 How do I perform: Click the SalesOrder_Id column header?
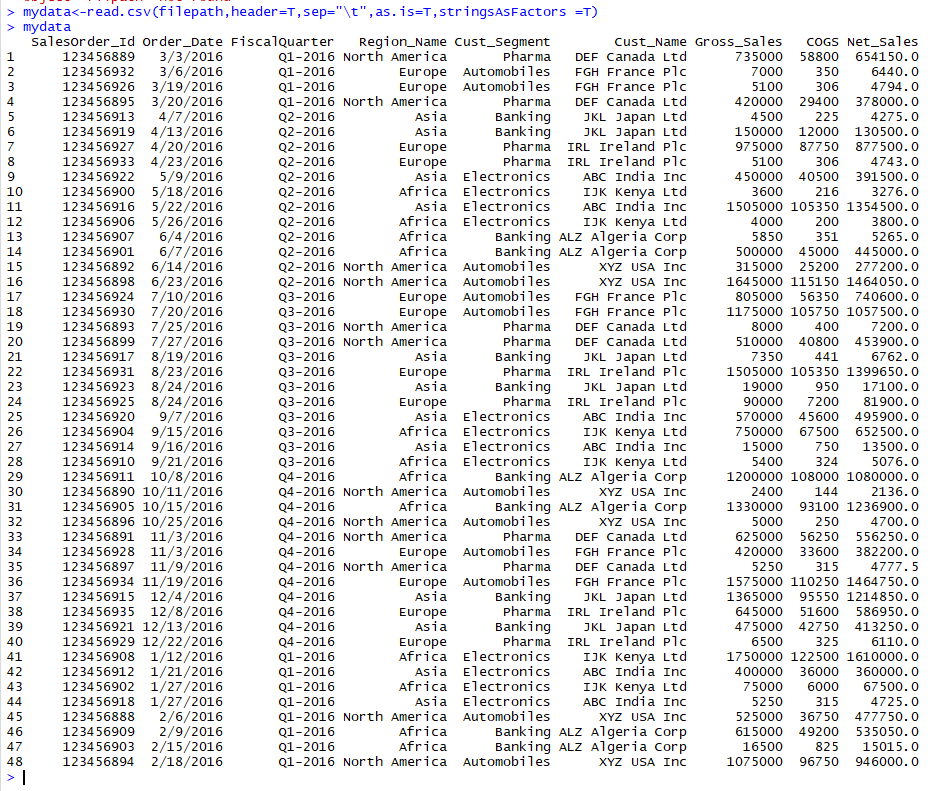point(85,41)
